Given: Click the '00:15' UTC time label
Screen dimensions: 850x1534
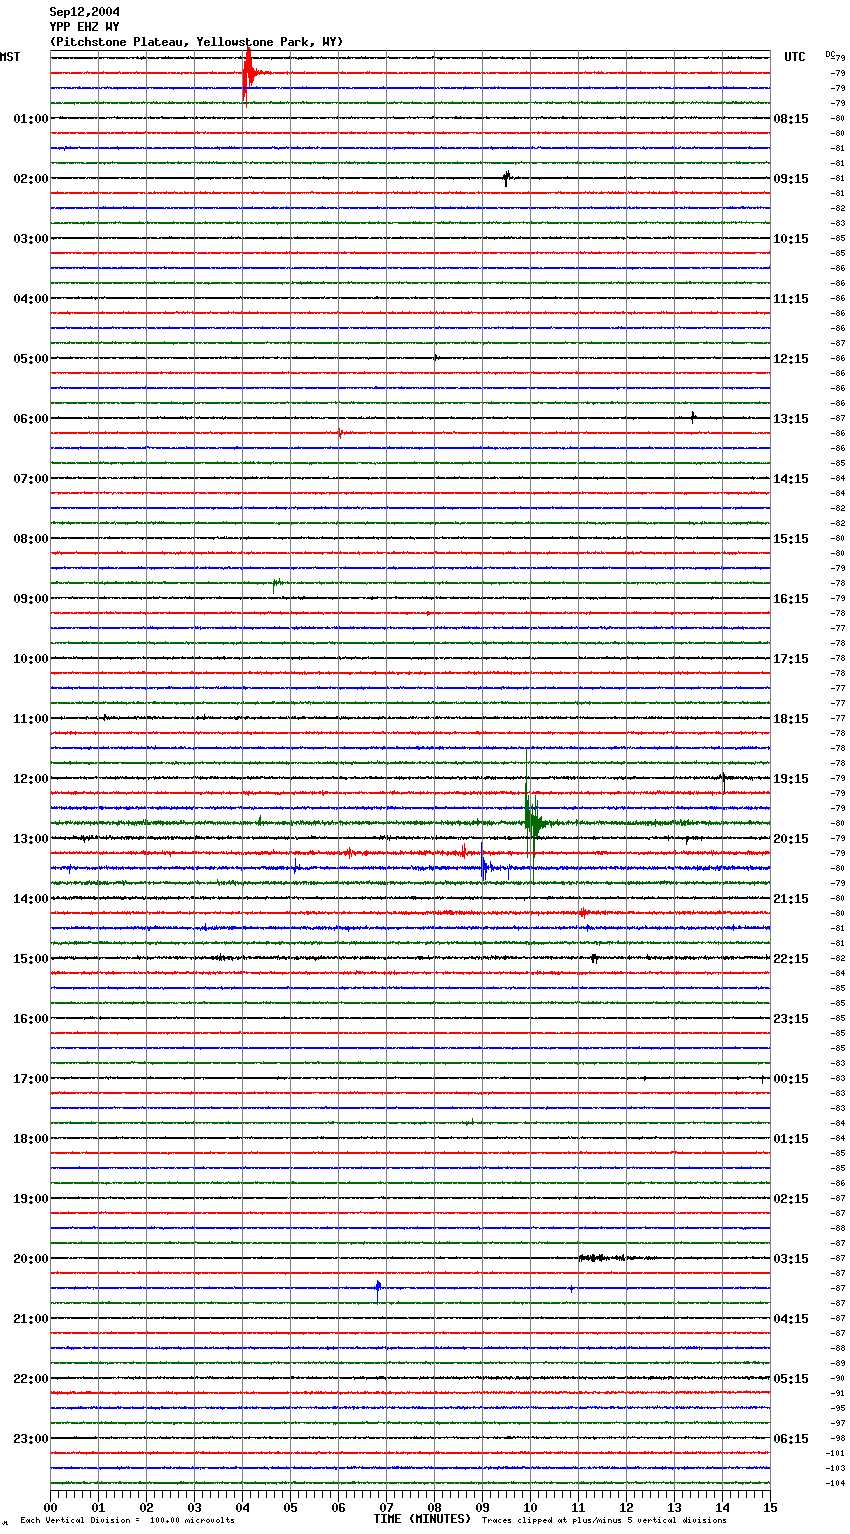Looking at the screenshot, I should point(791,1079).
